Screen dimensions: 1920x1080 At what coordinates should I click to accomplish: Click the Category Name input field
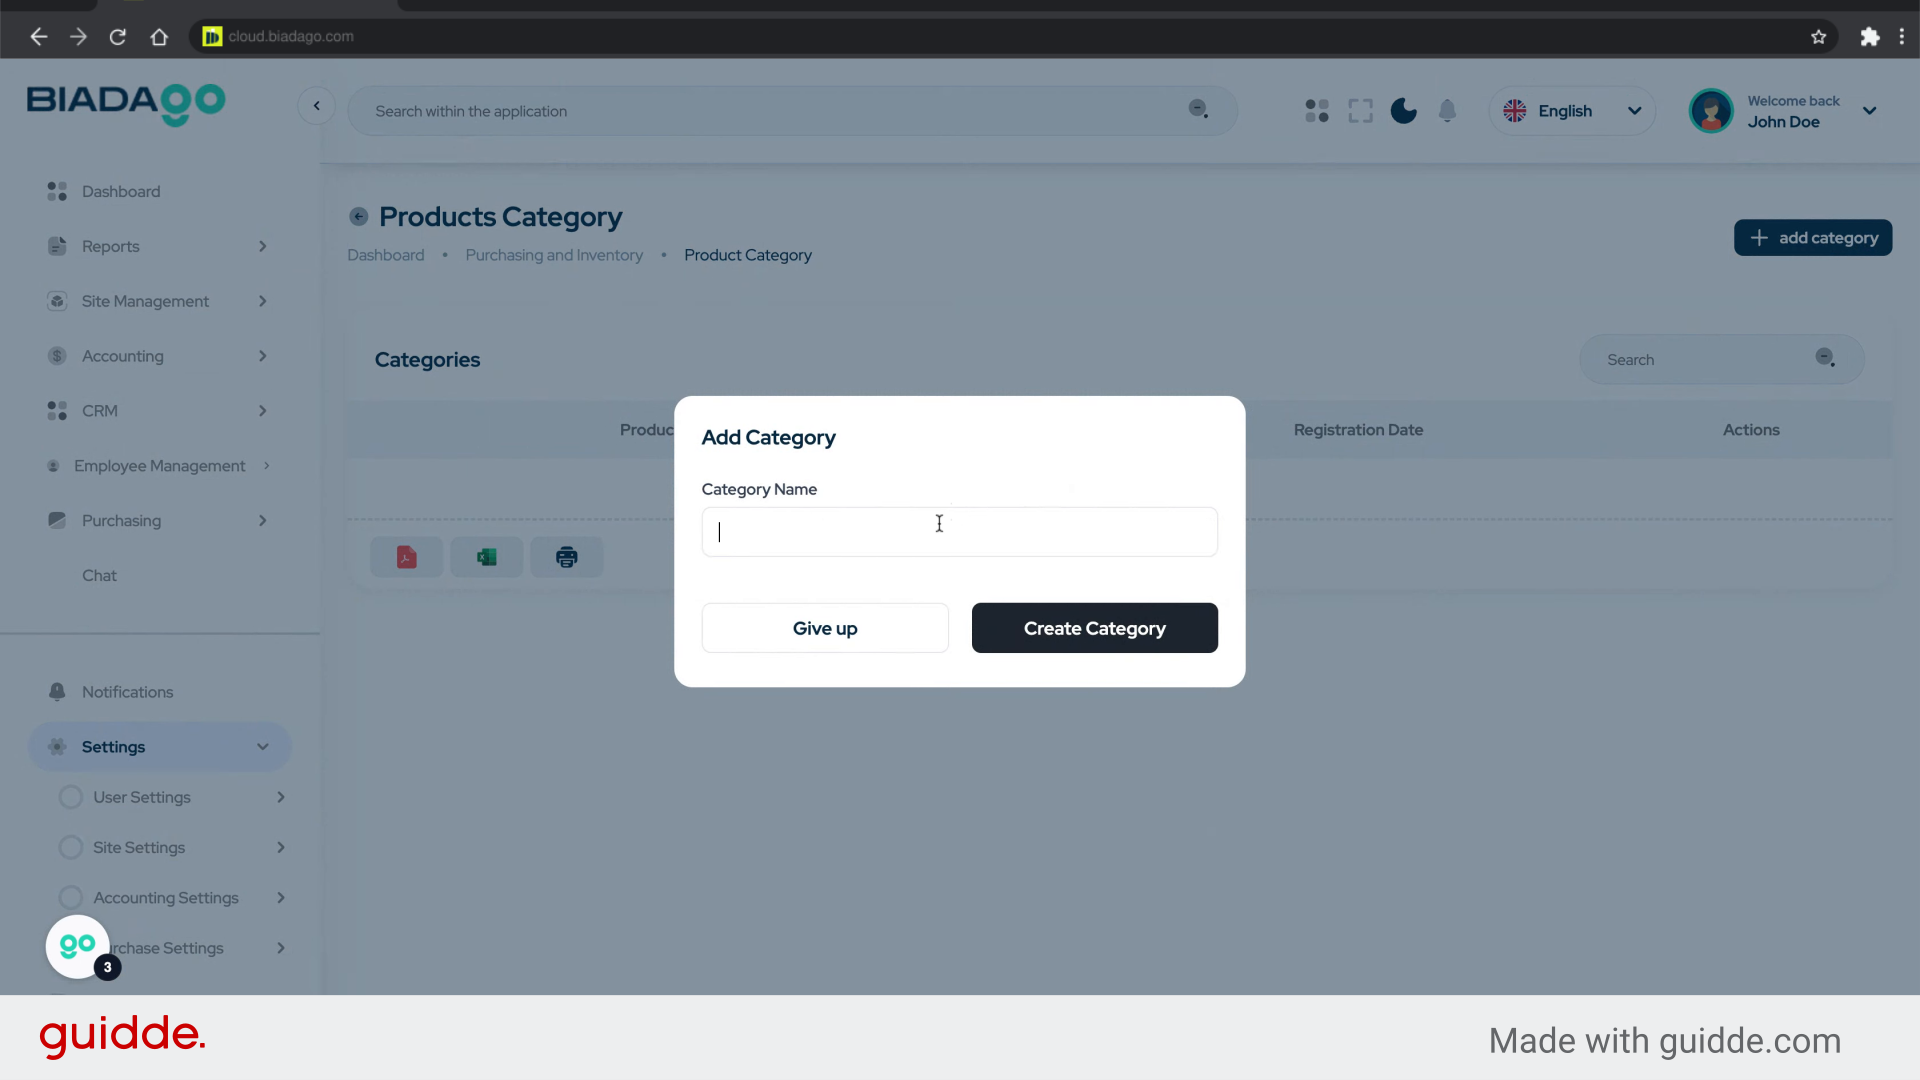pos(959,532)
